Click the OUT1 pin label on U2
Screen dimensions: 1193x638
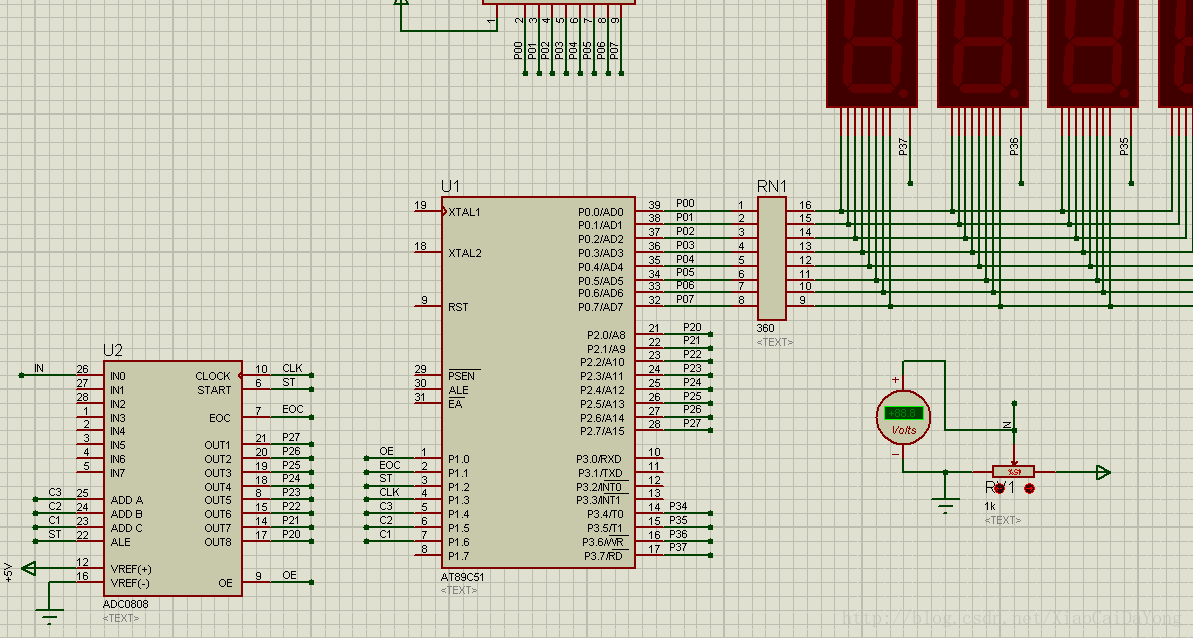(218, 446)
